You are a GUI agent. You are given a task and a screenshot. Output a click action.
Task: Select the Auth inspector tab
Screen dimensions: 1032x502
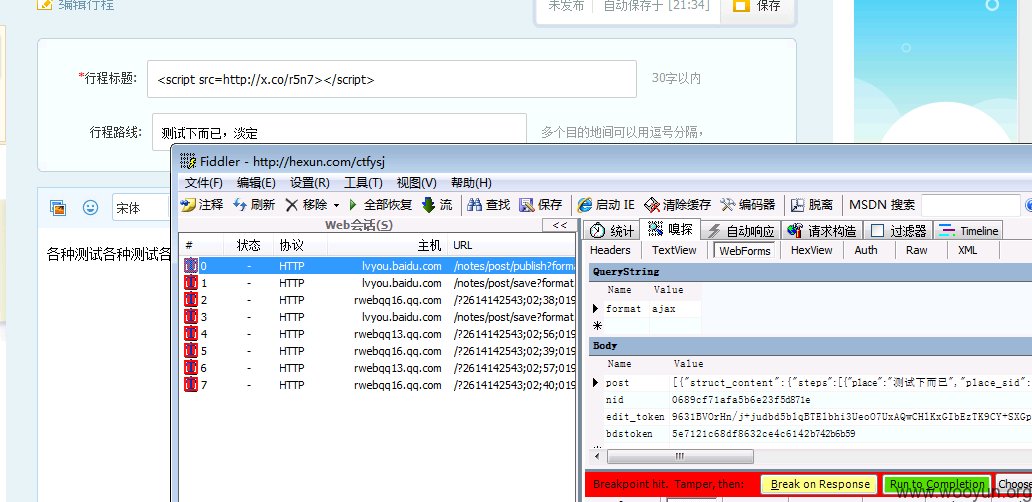pyautogui.click(x=865, y=250)
